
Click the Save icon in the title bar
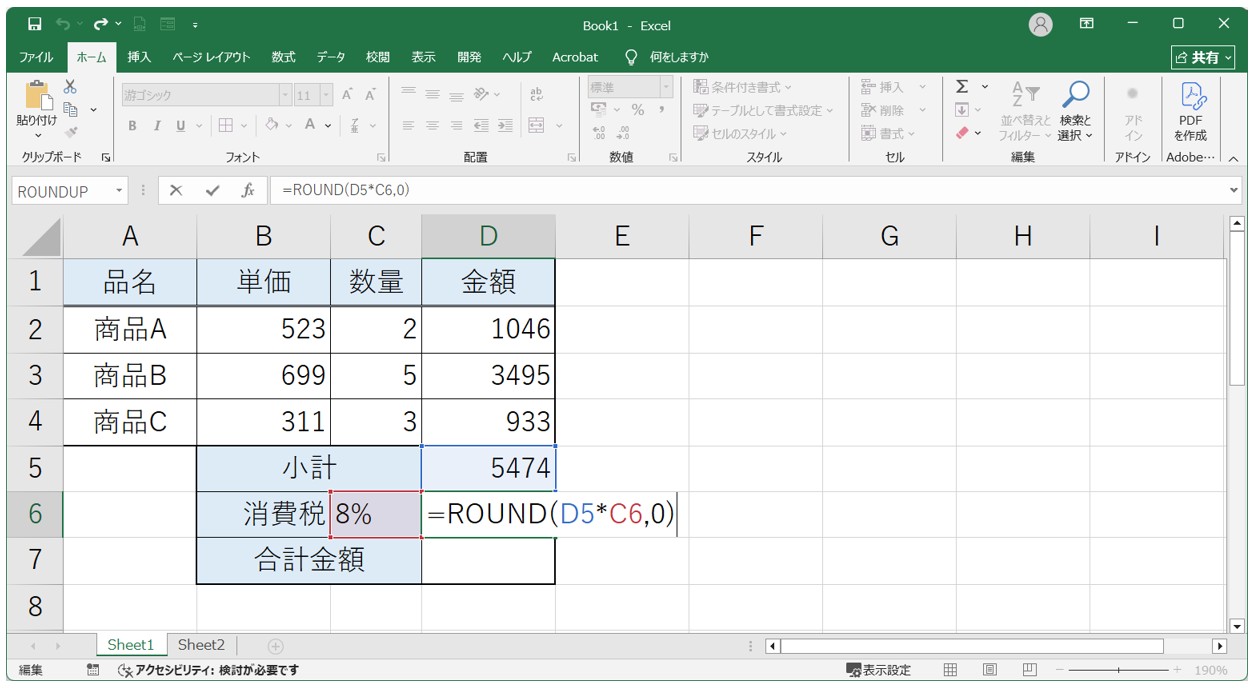tap(35, 24)
